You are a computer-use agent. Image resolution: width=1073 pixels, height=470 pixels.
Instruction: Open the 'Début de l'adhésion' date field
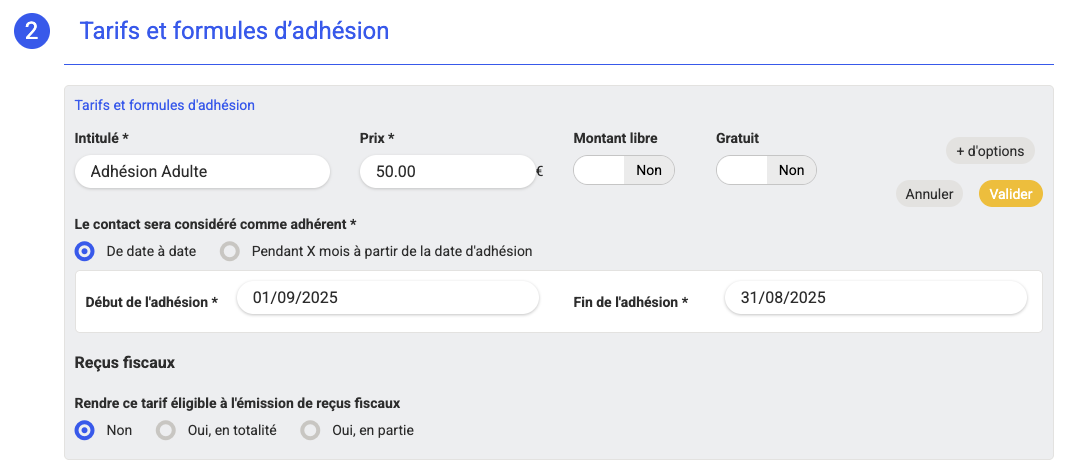tap(388, 298)
